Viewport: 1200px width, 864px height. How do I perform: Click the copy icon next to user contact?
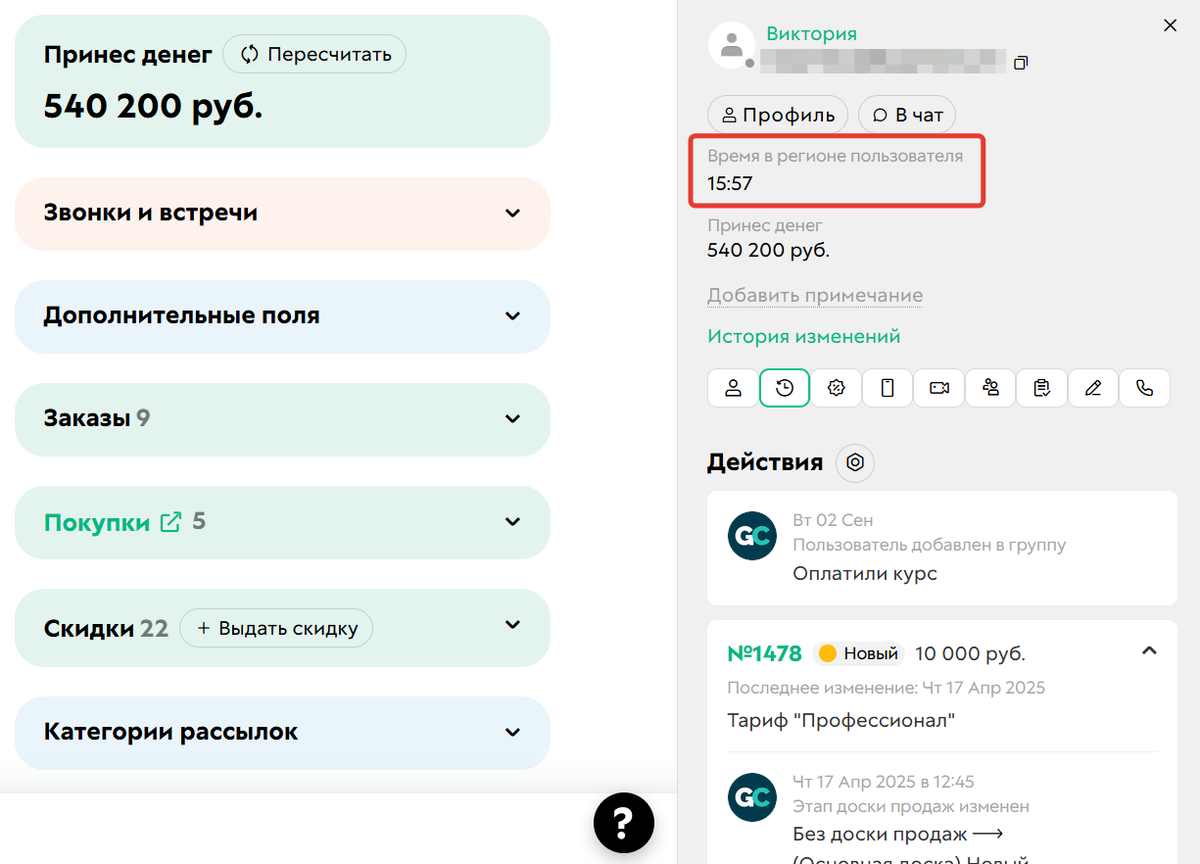pos(1021,62)
